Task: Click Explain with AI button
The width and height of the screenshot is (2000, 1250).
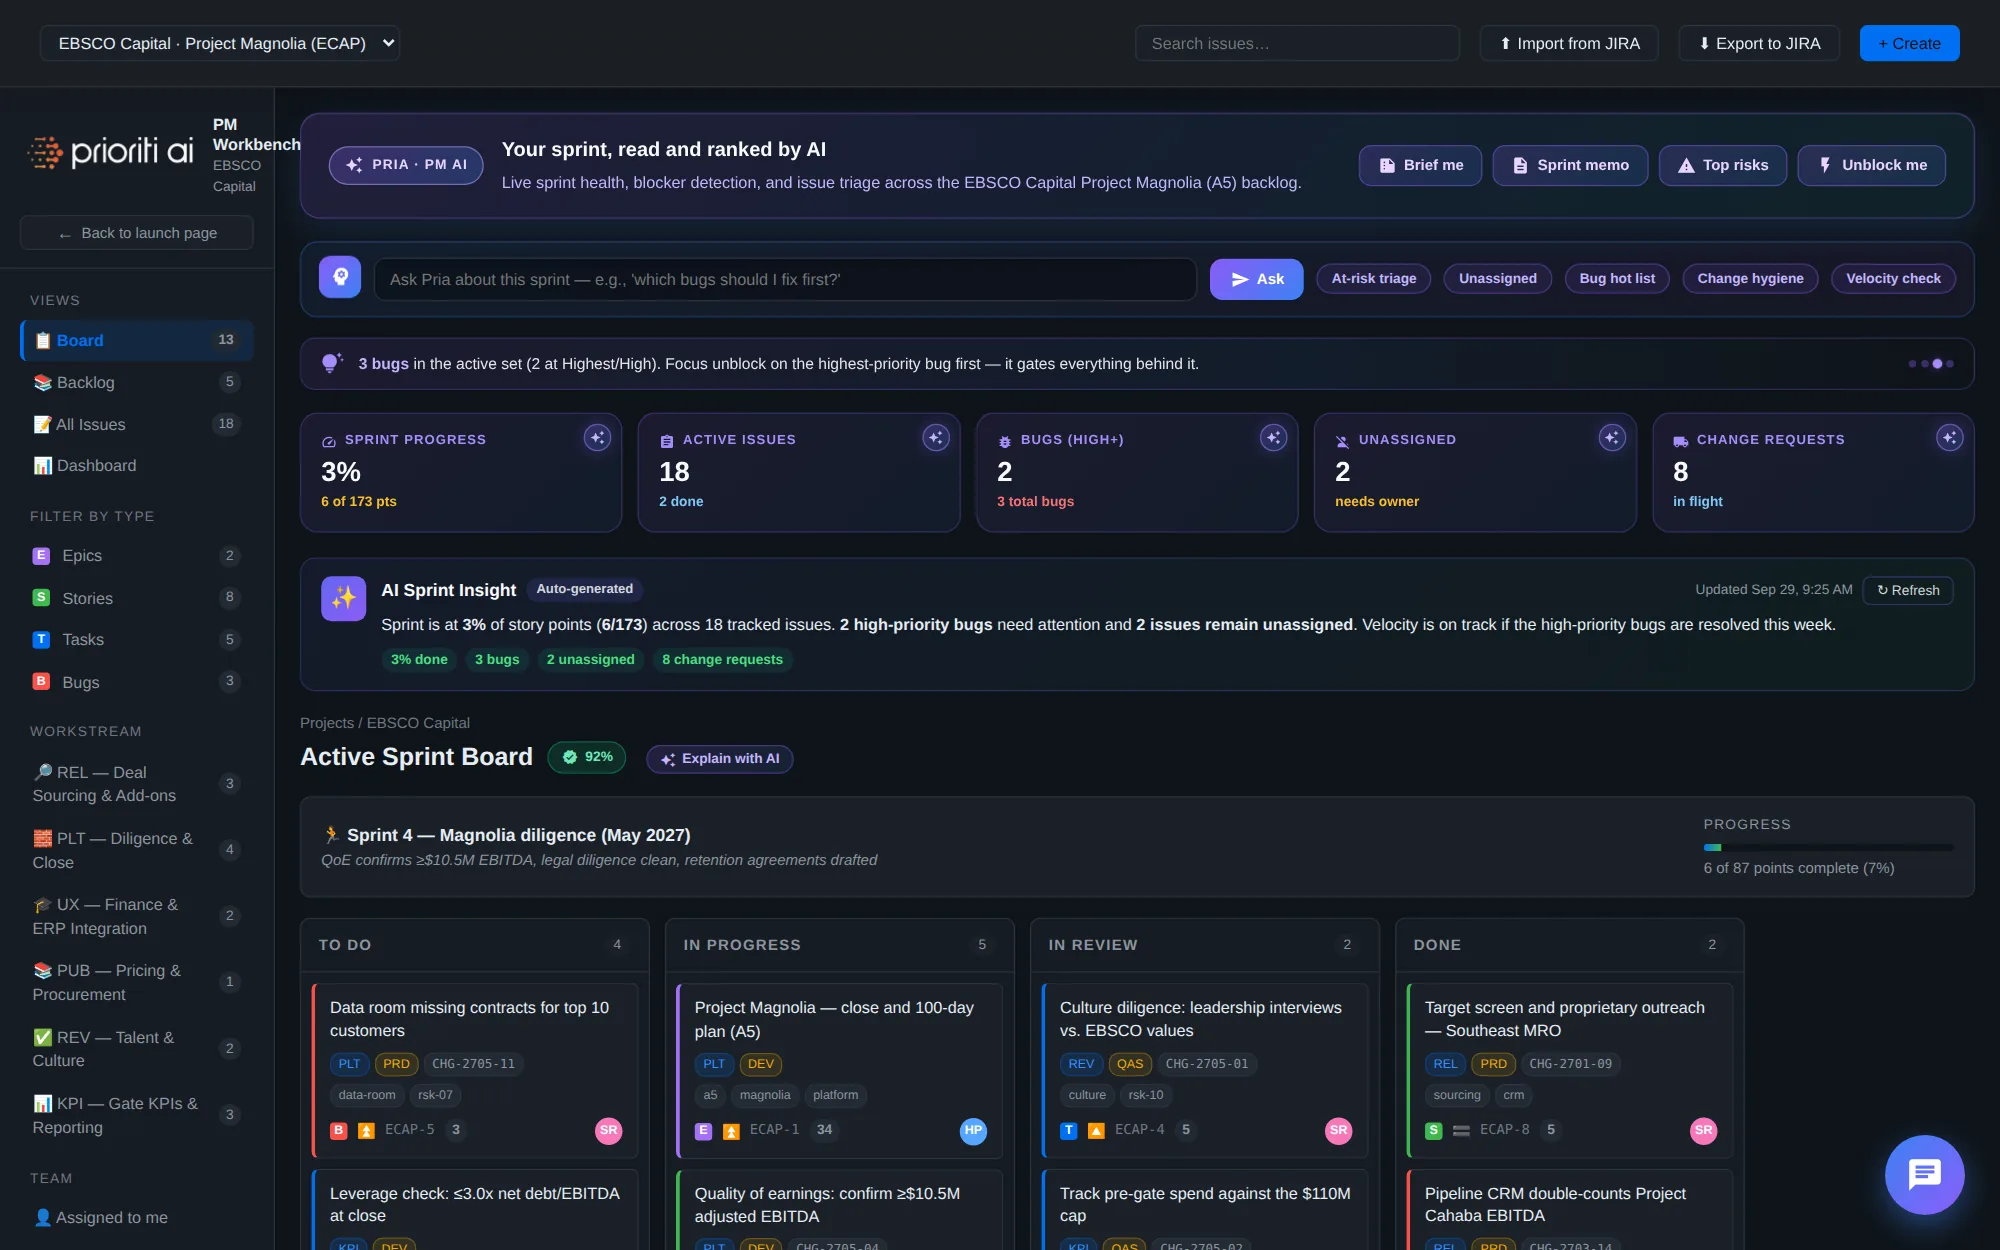Action: [x=720, y=759]
